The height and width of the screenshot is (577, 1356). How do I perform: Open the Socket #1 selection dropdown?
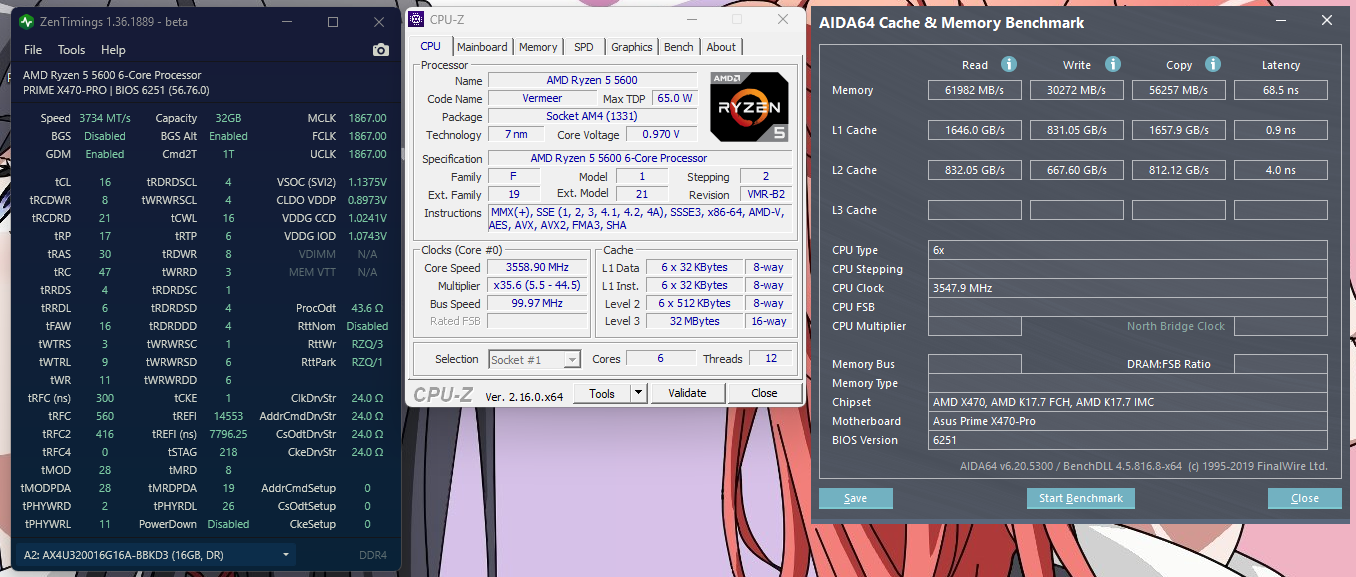(534, 359)
